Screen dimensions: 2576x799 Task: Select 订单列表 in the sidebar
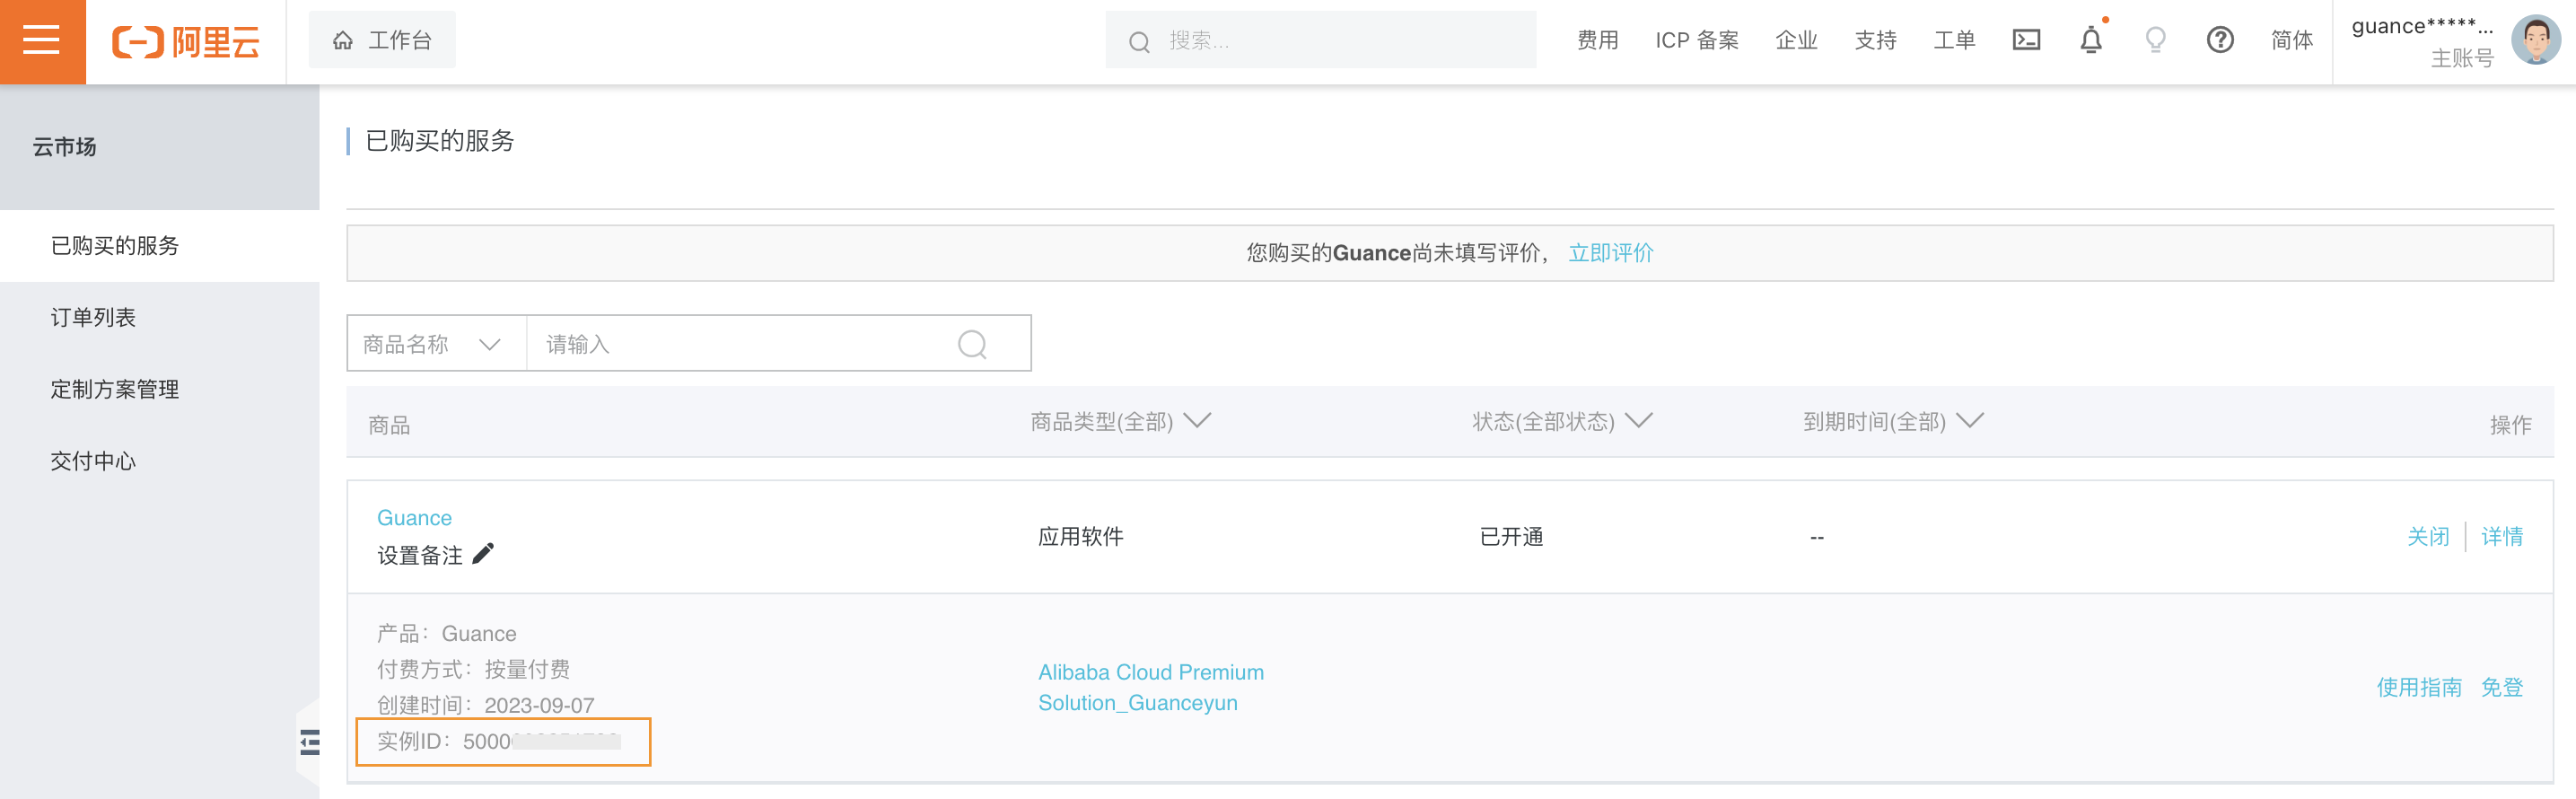[x=160, y=318]
